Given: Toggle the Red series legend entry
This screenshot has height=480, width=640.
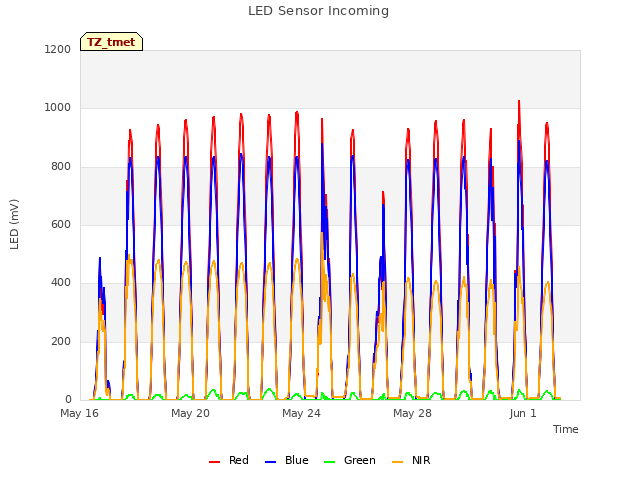Looking at the screenshot, I should (x=229, y=460).
